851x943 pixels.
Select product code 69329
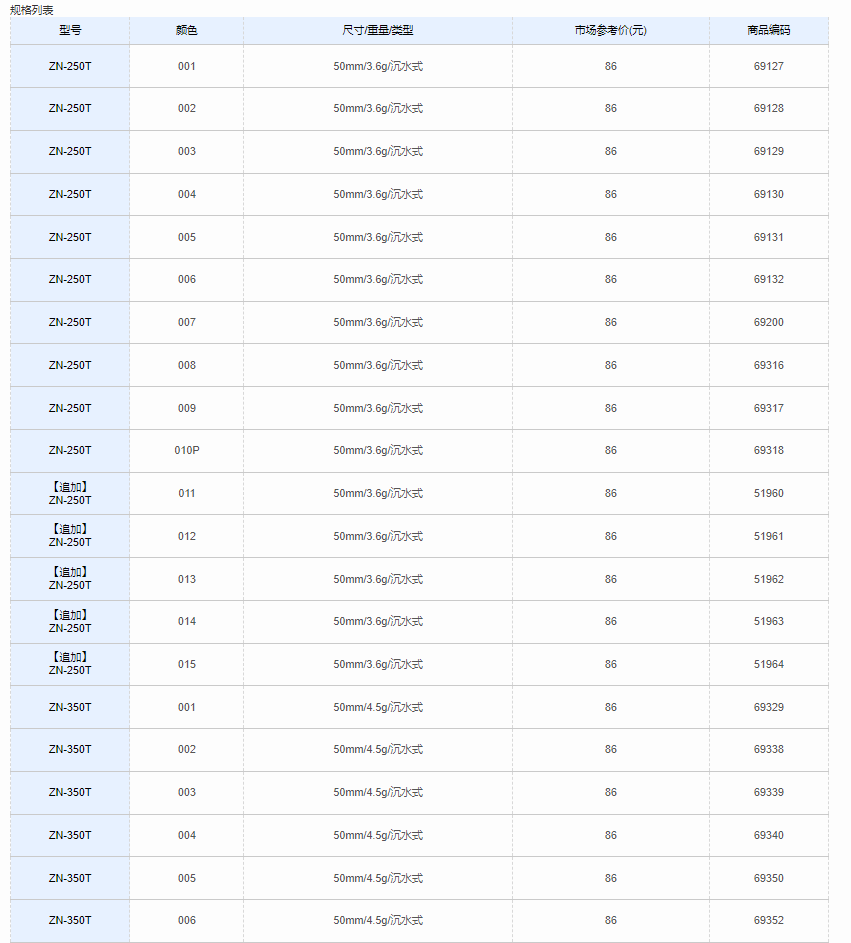[769, 707]
